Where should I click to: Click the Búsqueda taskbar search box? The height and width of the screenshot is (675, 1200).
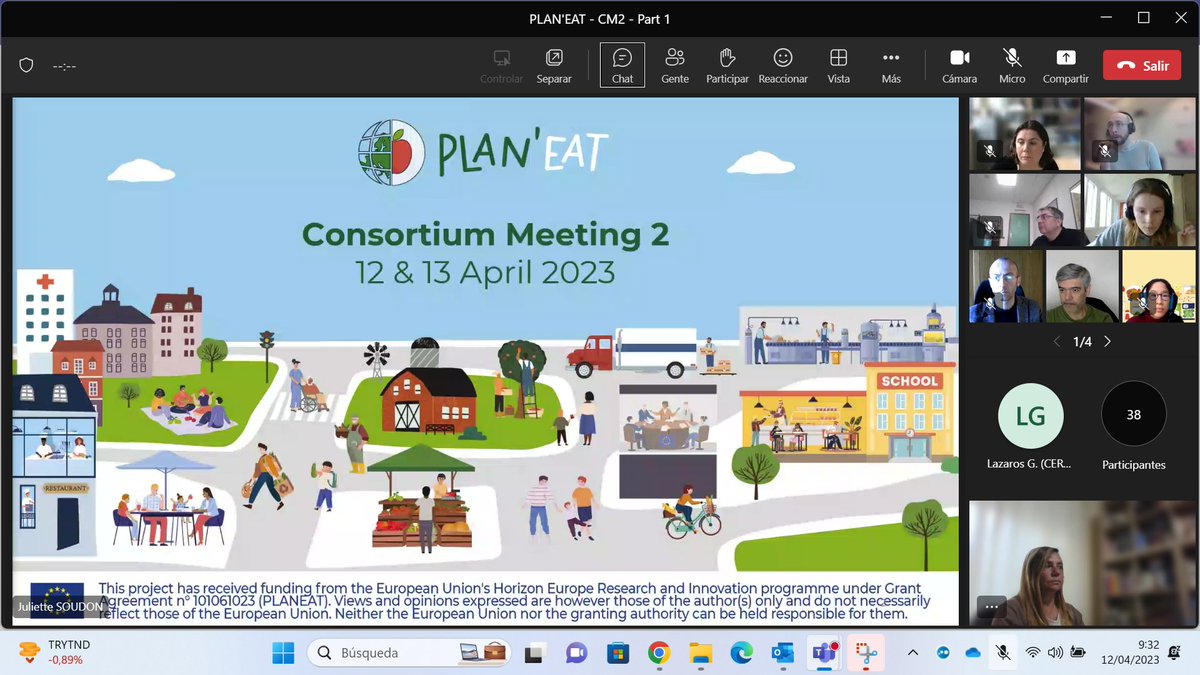411,653
